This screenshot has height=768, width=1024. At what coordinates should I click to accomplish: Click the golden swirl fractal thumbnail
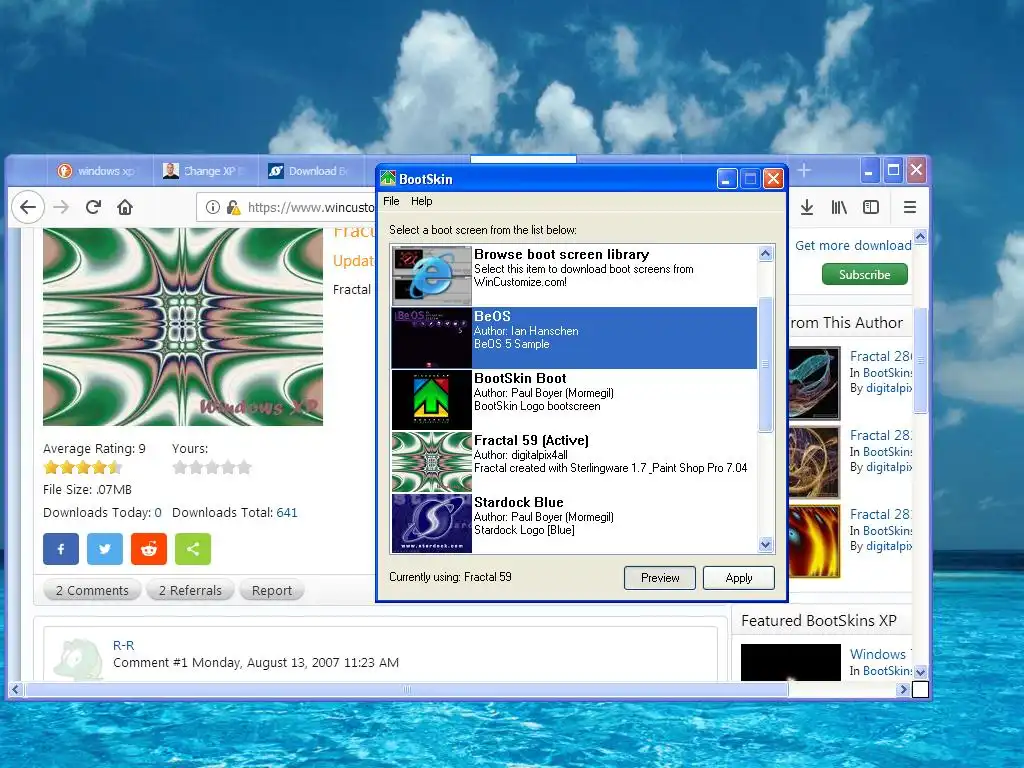(814, 462)
